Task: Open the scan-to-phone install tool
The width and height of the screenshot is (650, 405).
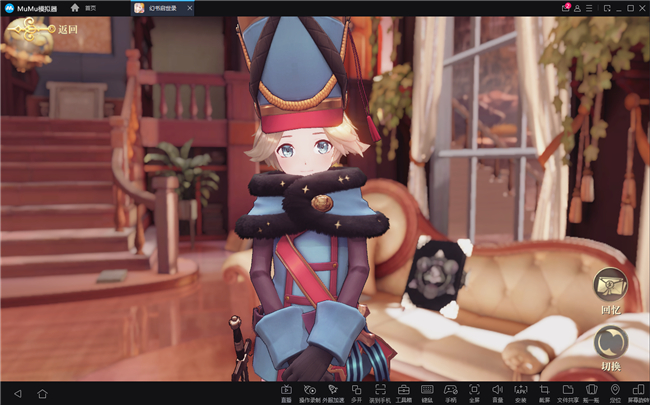Action: (380, 393)
